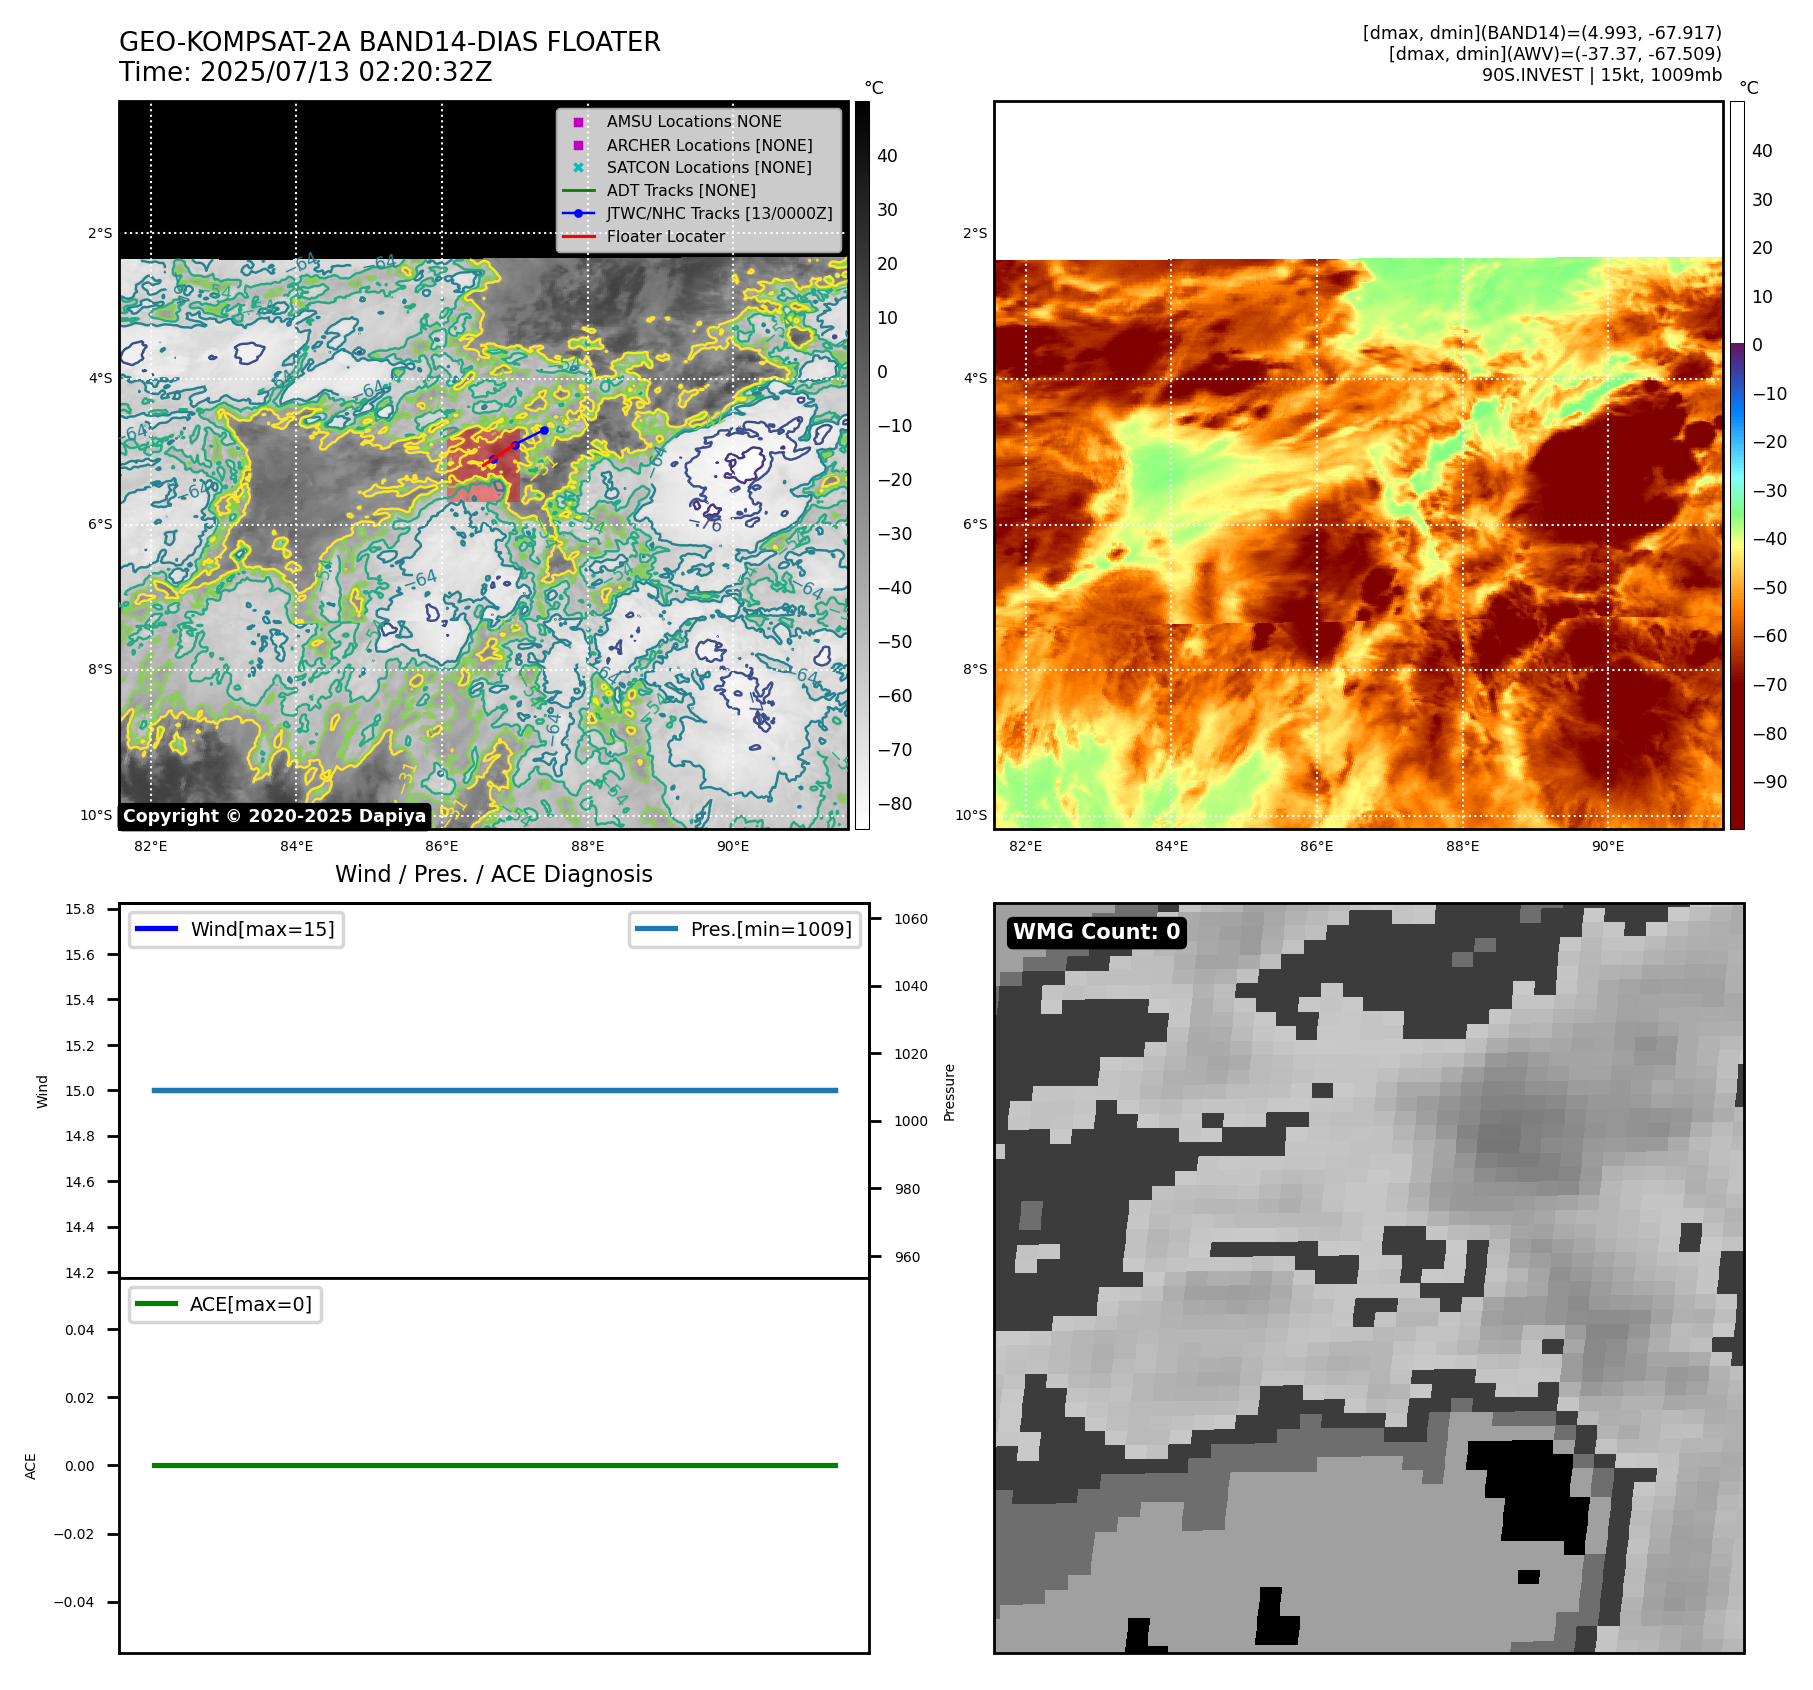Click the magenta AMSU Locations legend marker

(x=578, y=122)
